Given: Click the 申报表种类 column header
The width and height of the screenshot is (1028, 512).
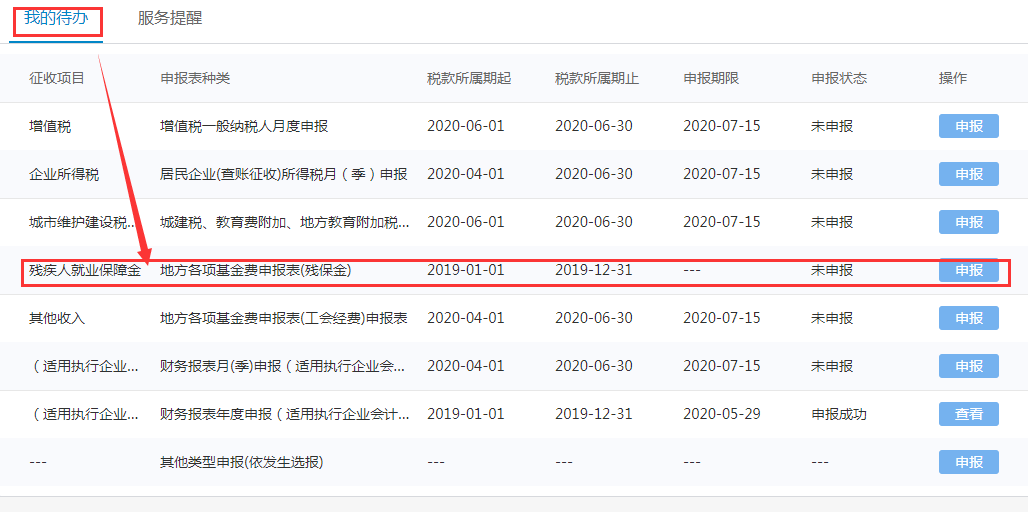Looking at the screenshot, I should tap(195, 78).
